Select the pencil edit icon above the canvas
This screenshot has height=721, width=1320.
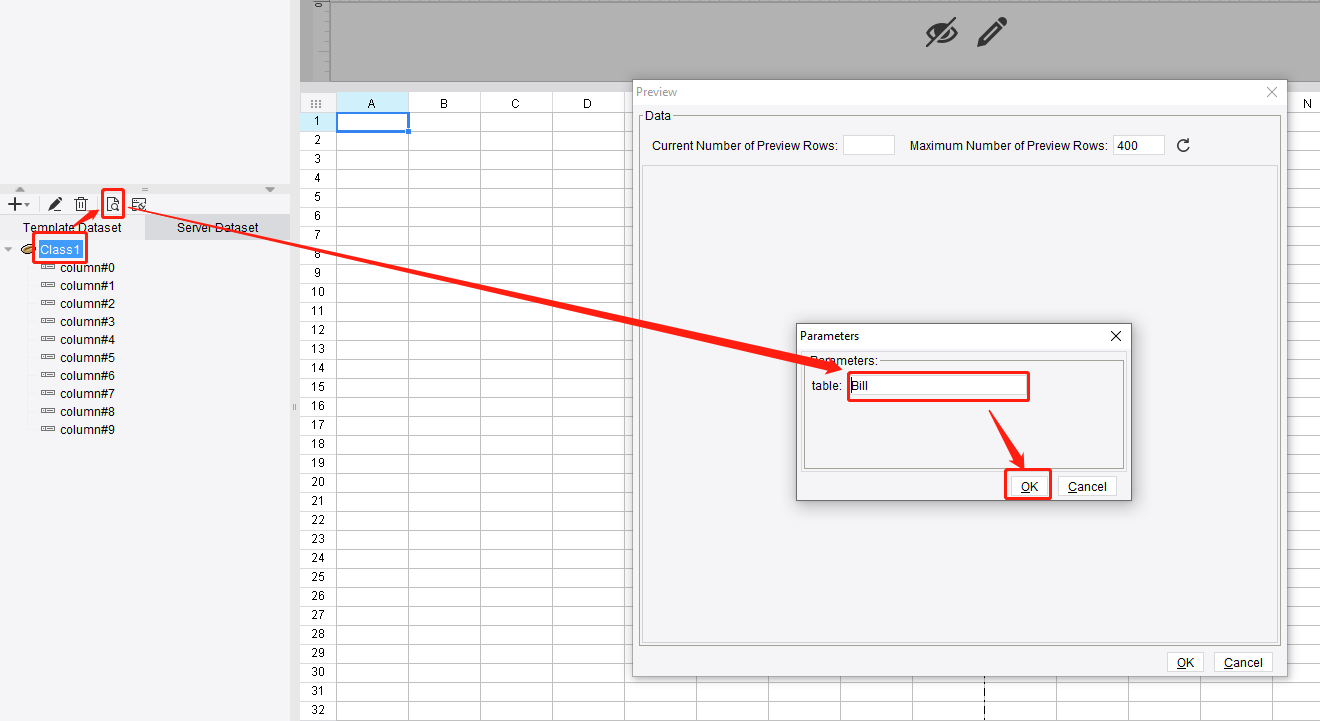[x=991, y=33]
